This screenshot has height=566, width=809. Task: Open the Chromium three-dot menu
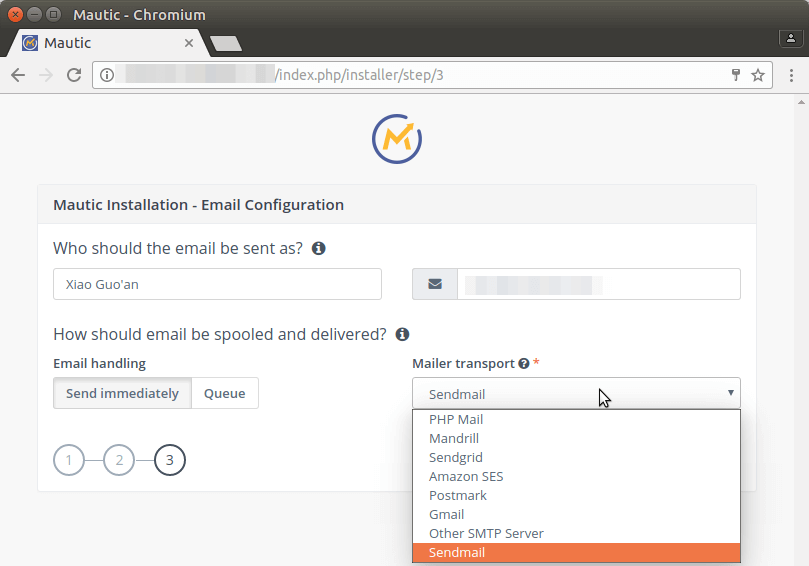[791, 75]
